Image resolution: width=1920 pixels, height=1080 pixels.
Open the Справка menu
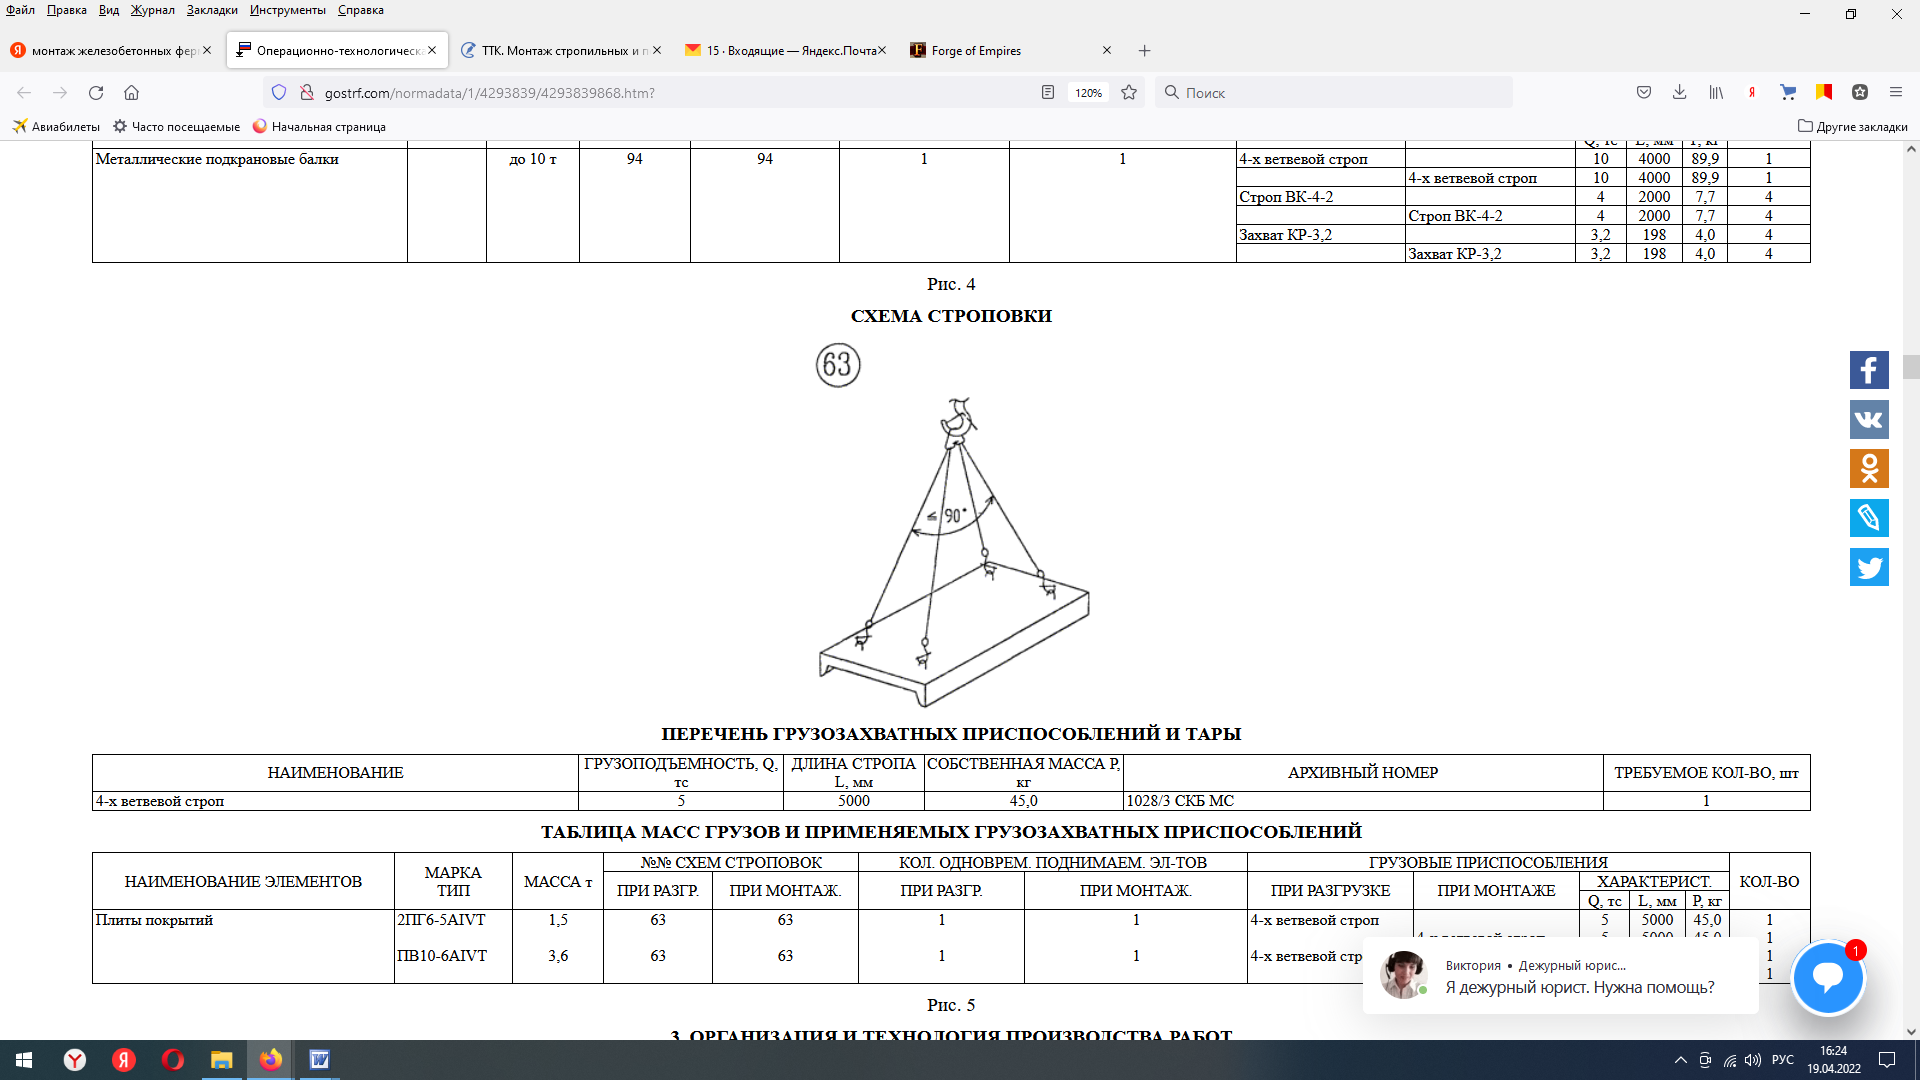coord(361,10)
